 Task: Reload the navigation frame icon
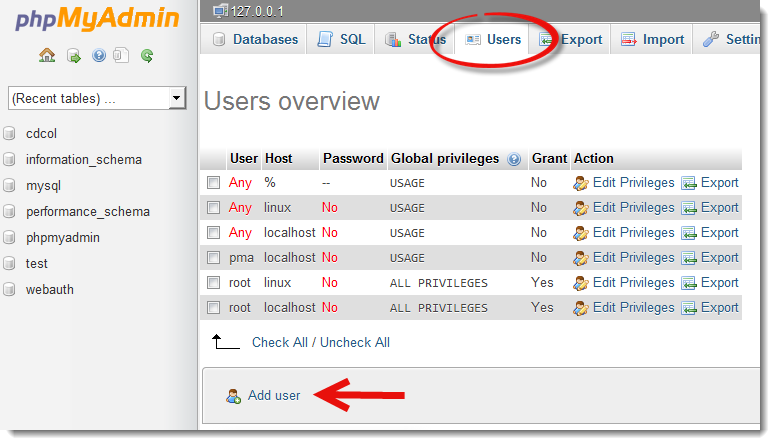click(x=147, y=55)
